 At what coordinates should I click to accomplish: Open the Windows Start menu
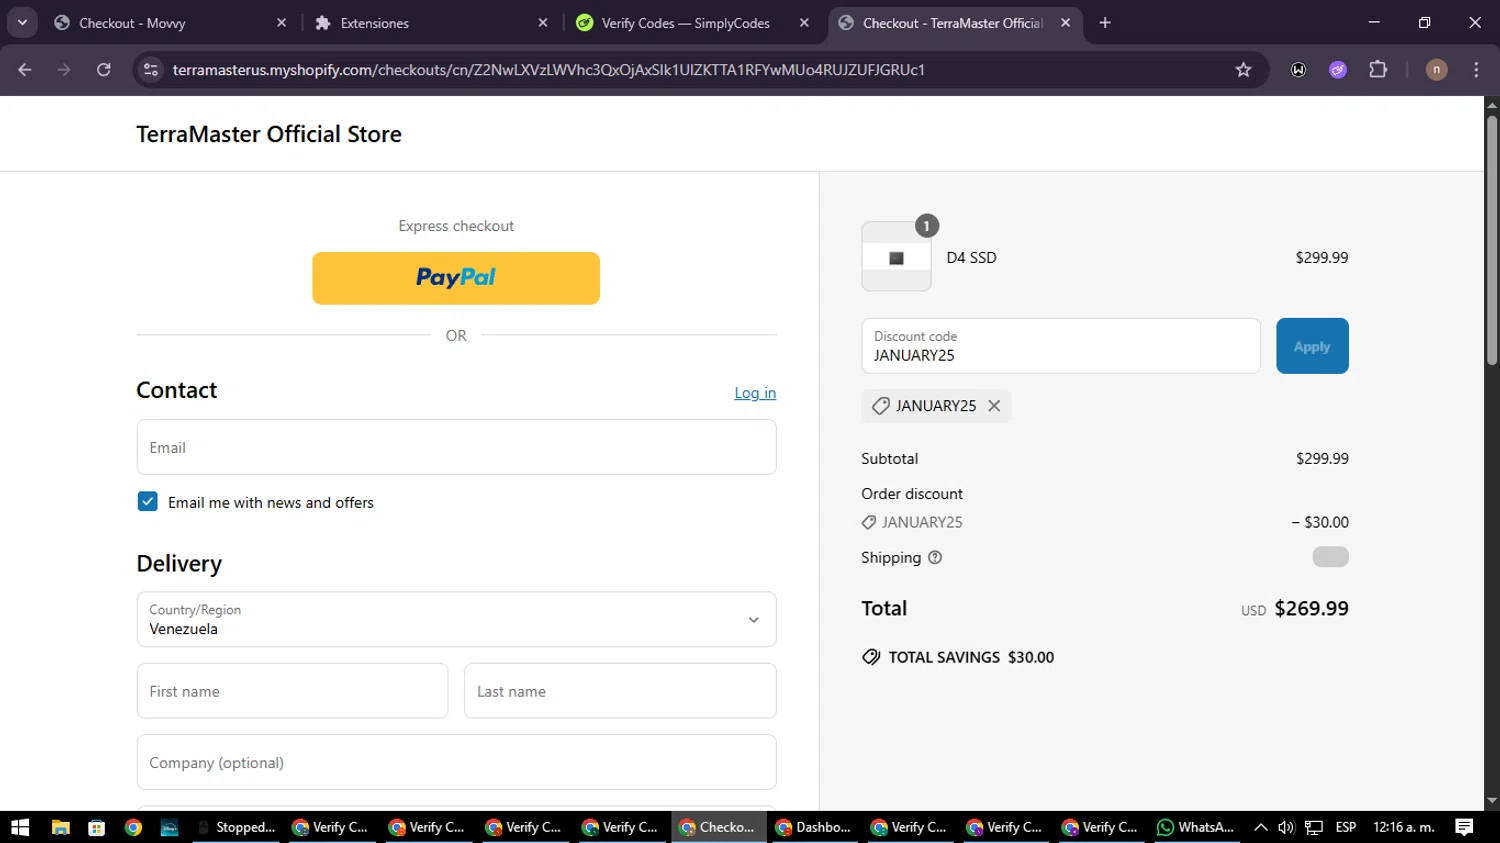tap(20, 827)
